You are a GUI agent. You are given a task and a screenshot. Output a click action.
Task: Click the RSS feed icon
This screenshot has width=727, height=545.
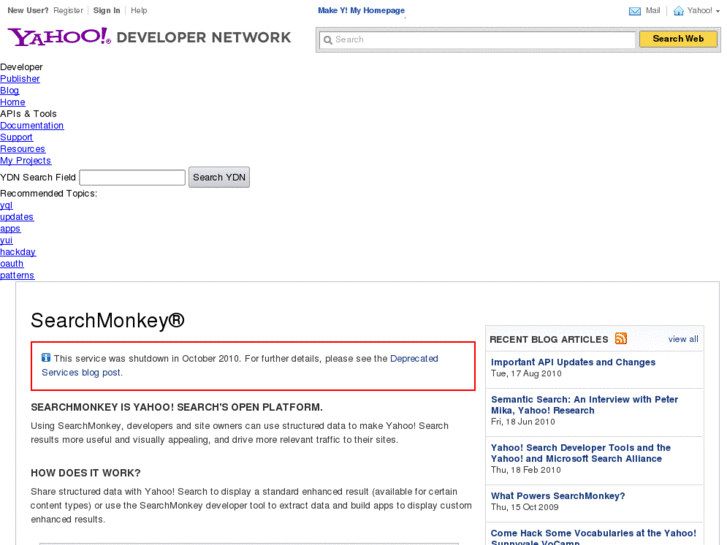tap(621, 339)
